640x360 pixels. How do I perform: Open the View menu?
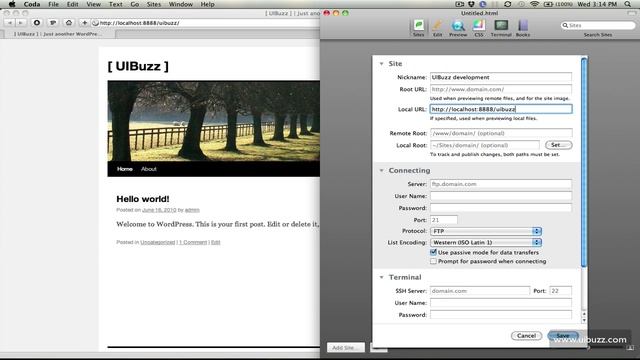pos(93,4)
